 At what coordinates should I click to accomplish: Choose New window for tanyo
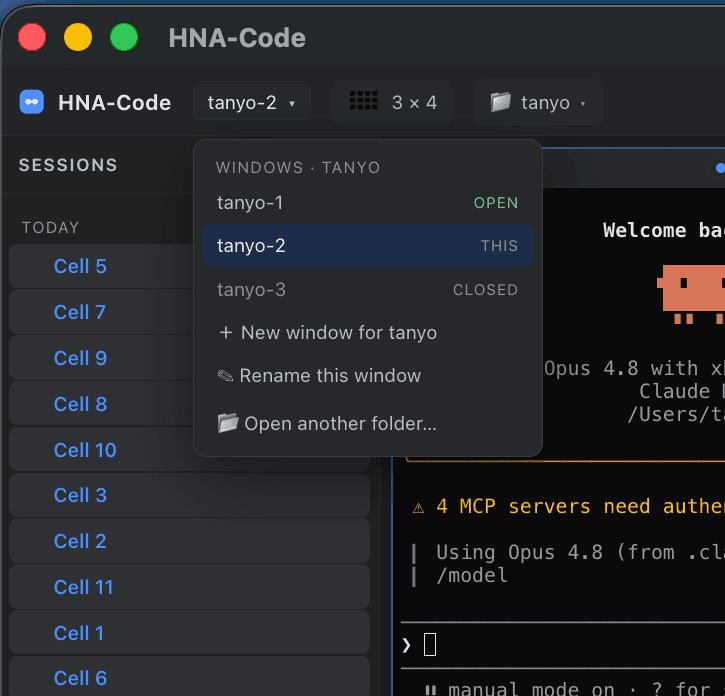tap(368, 333)
